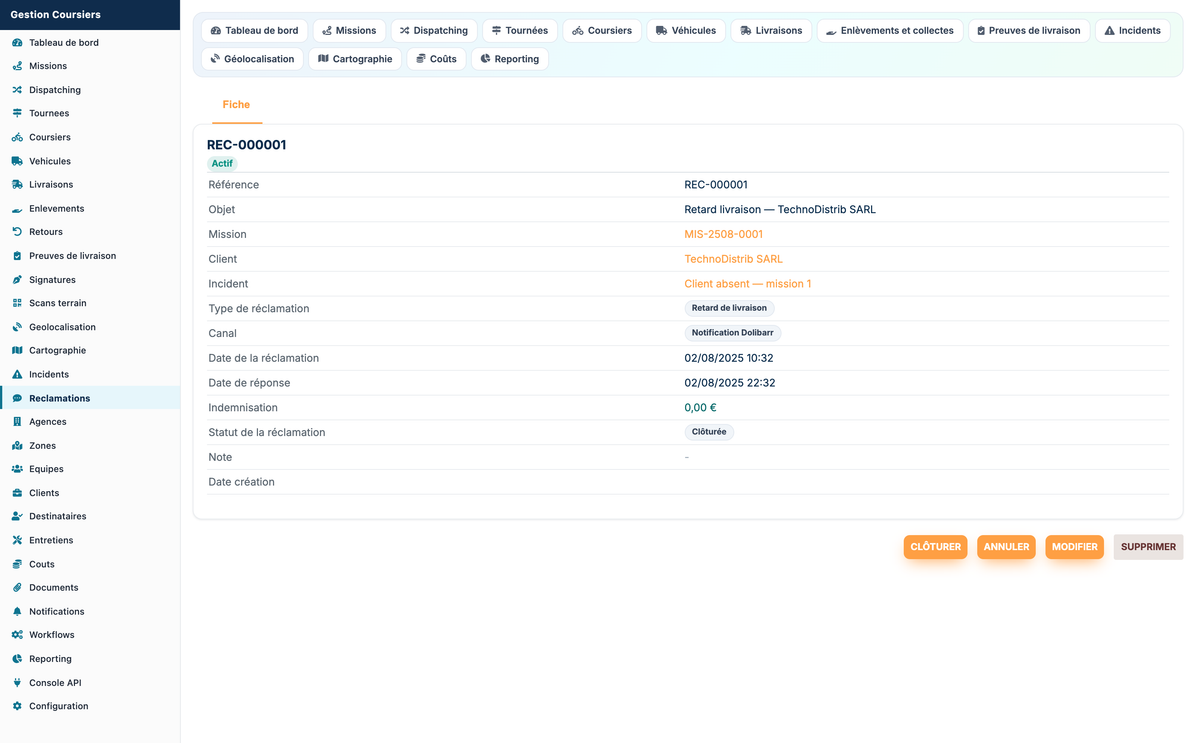Click the Notifications bell icon in sidebar
Screen dimensions: 1200x743
click(17, 612)
